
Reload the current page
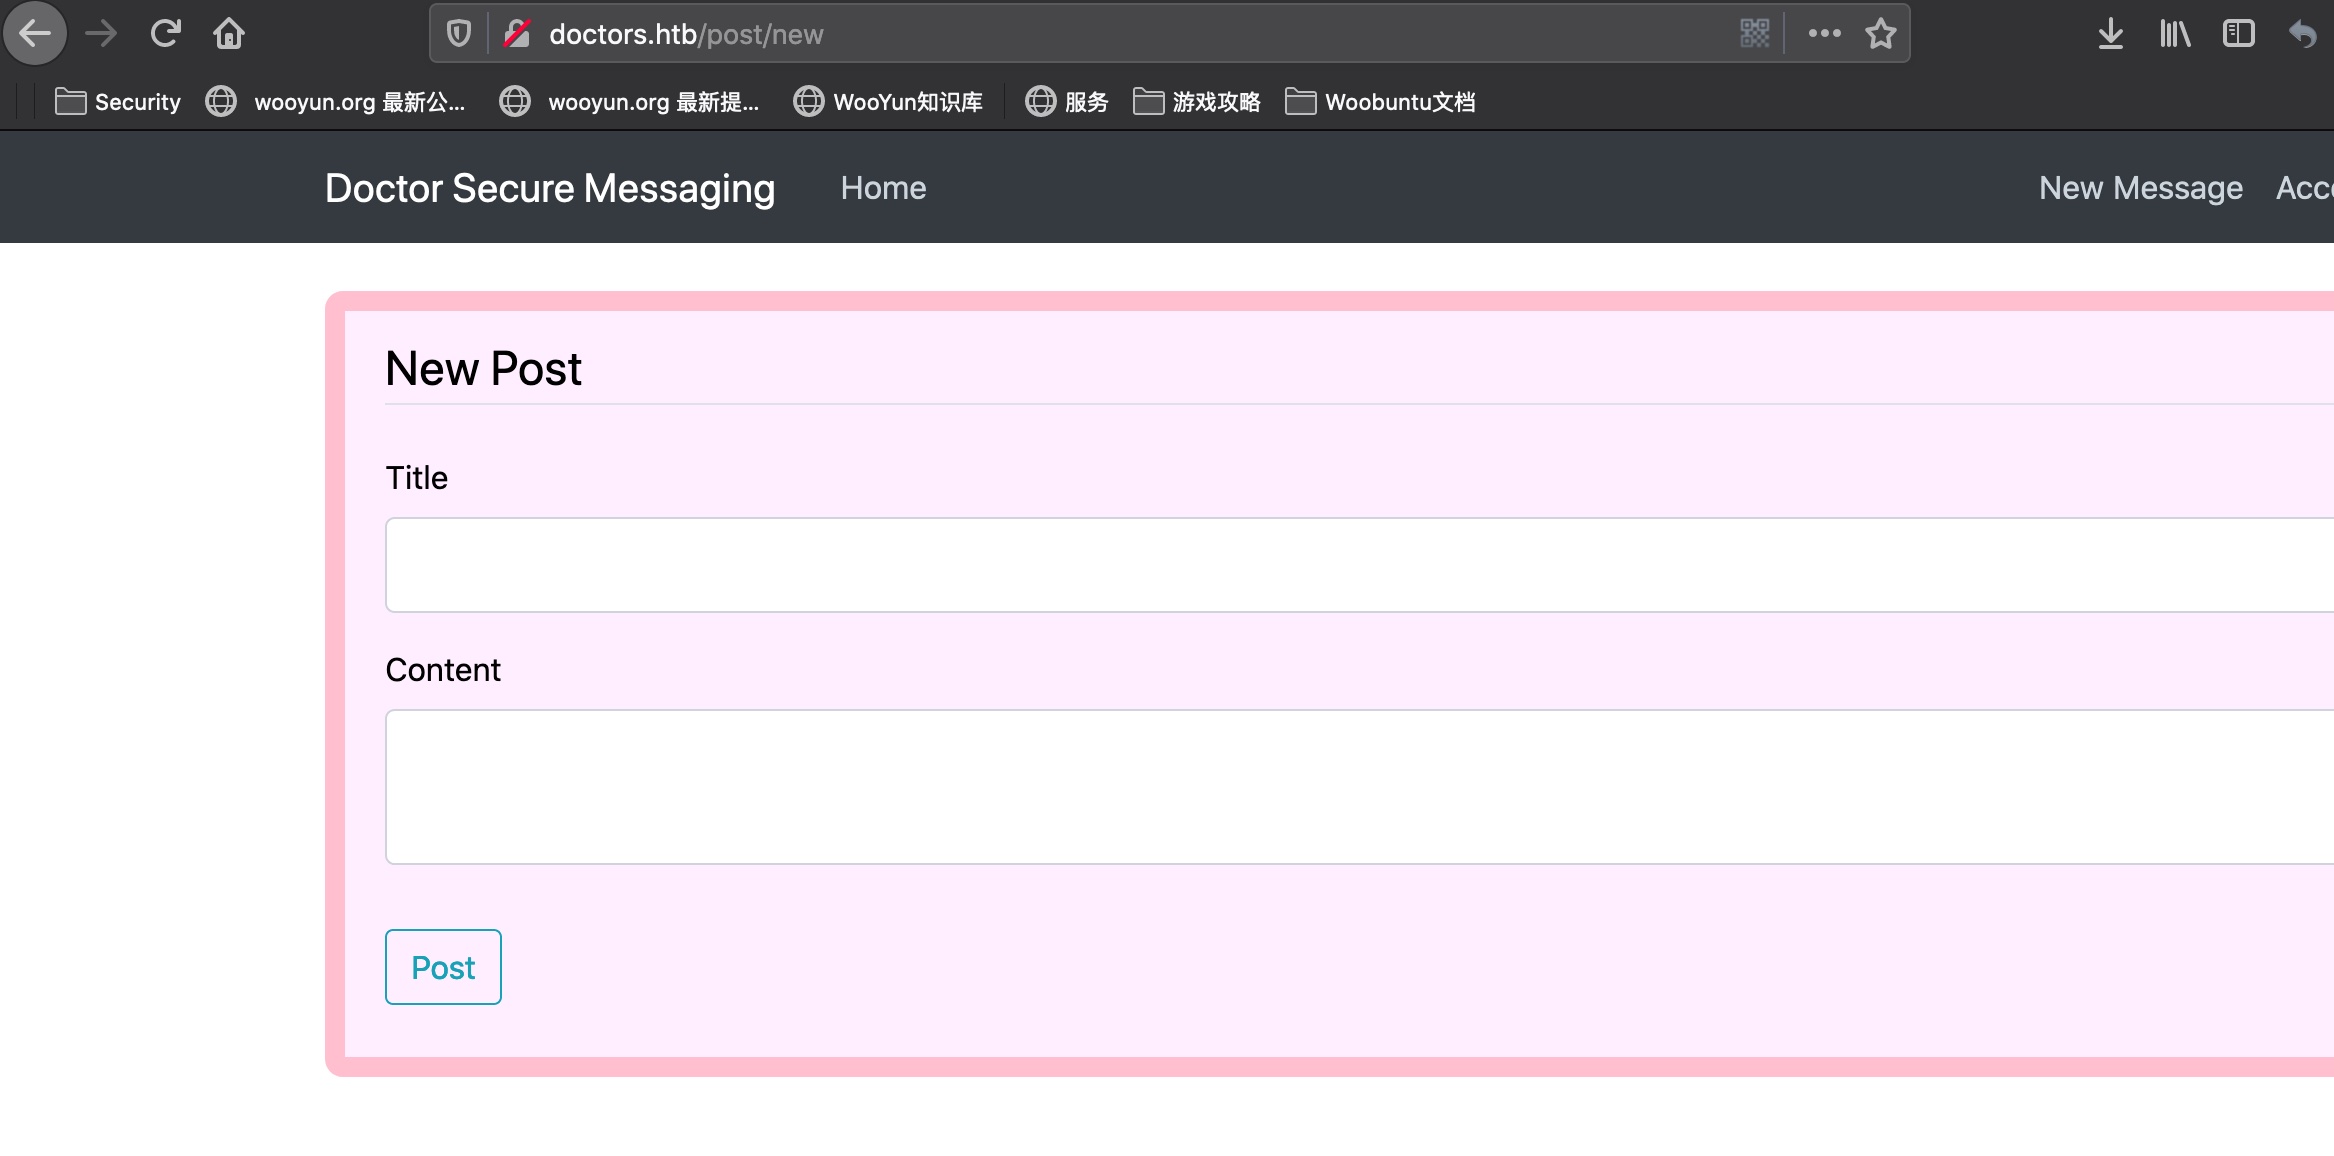pyautogui.click(x=165, y=34)
